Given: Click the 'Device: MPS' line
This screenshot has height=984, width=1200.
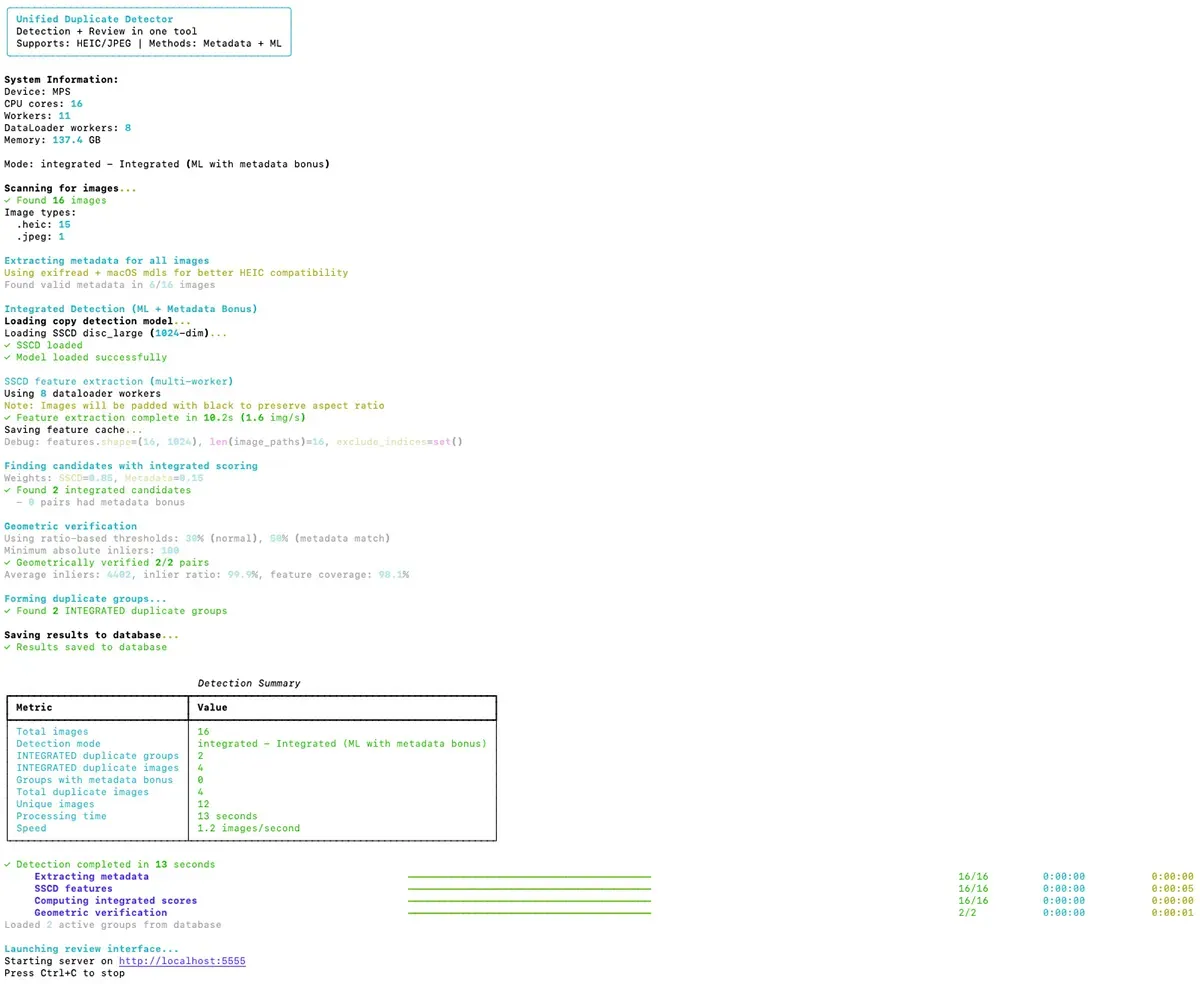Looking at the screenshot, I should coord(37,91).
